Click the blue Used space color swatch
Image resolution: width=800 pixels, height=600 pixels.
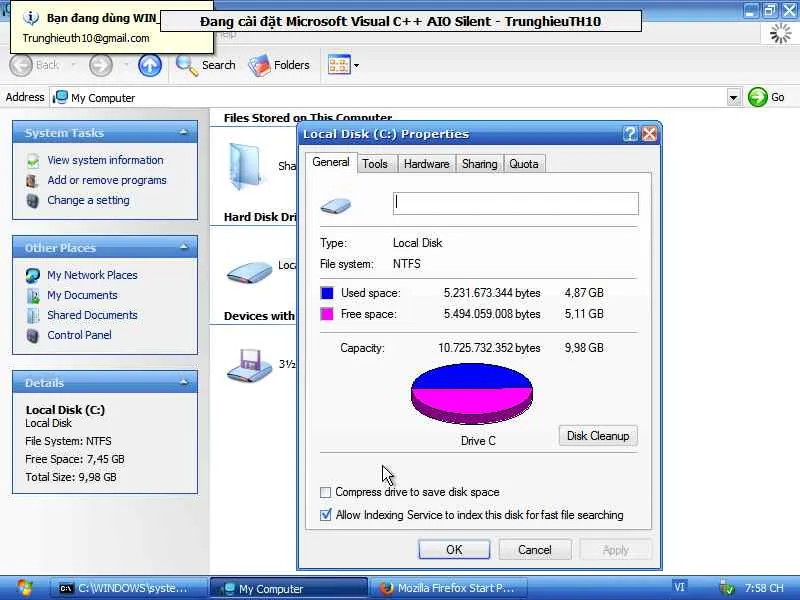327,293
